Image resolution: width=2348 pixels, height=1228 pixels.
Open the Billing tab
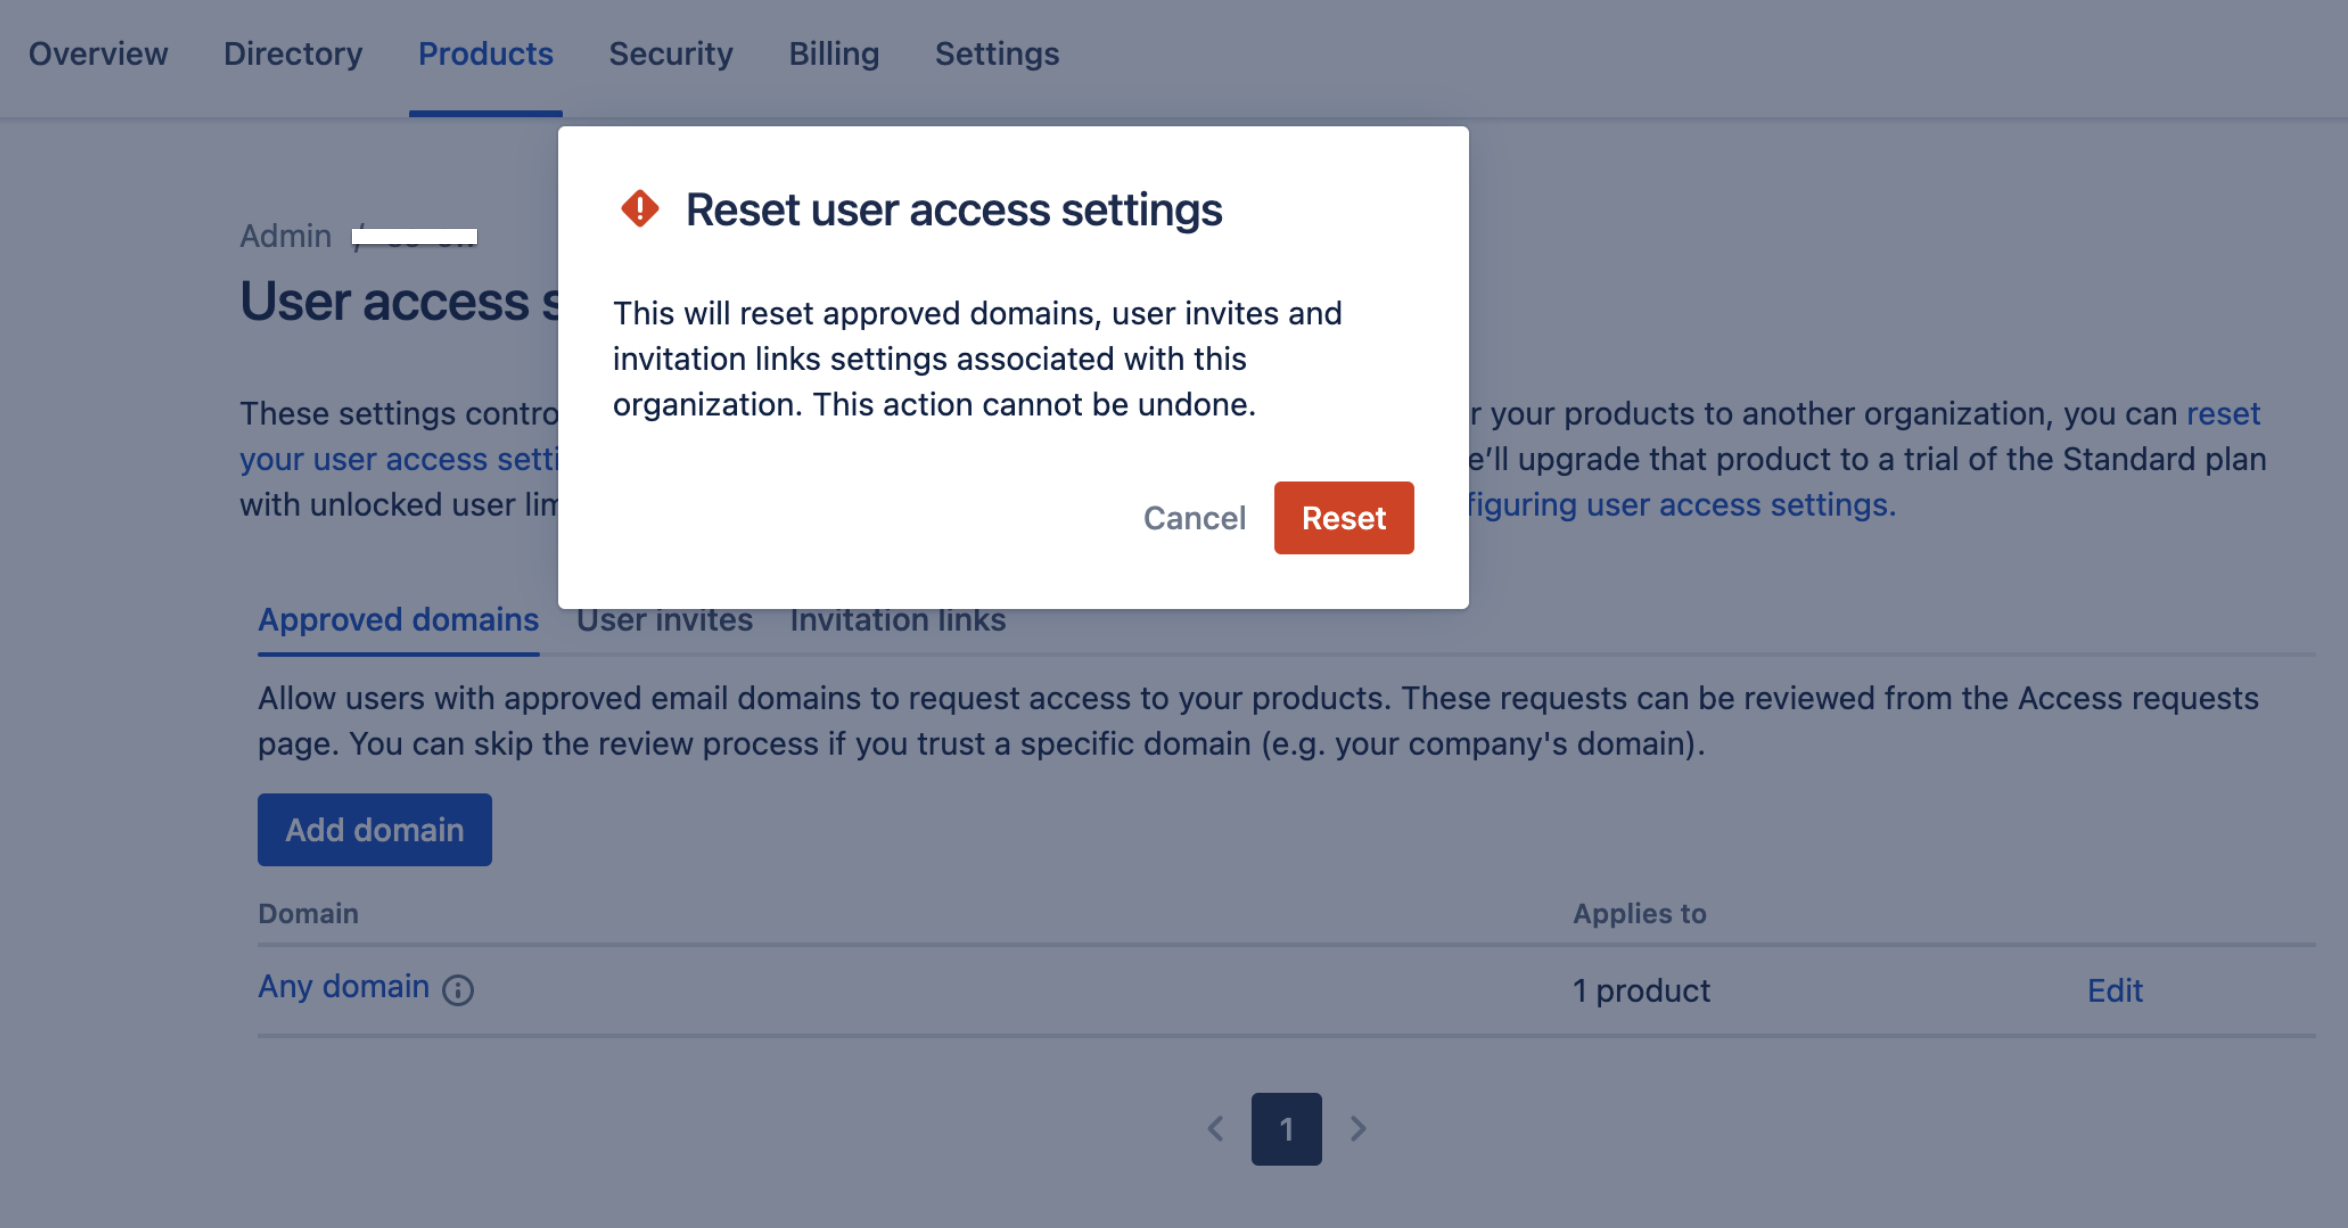pos(834,51)
